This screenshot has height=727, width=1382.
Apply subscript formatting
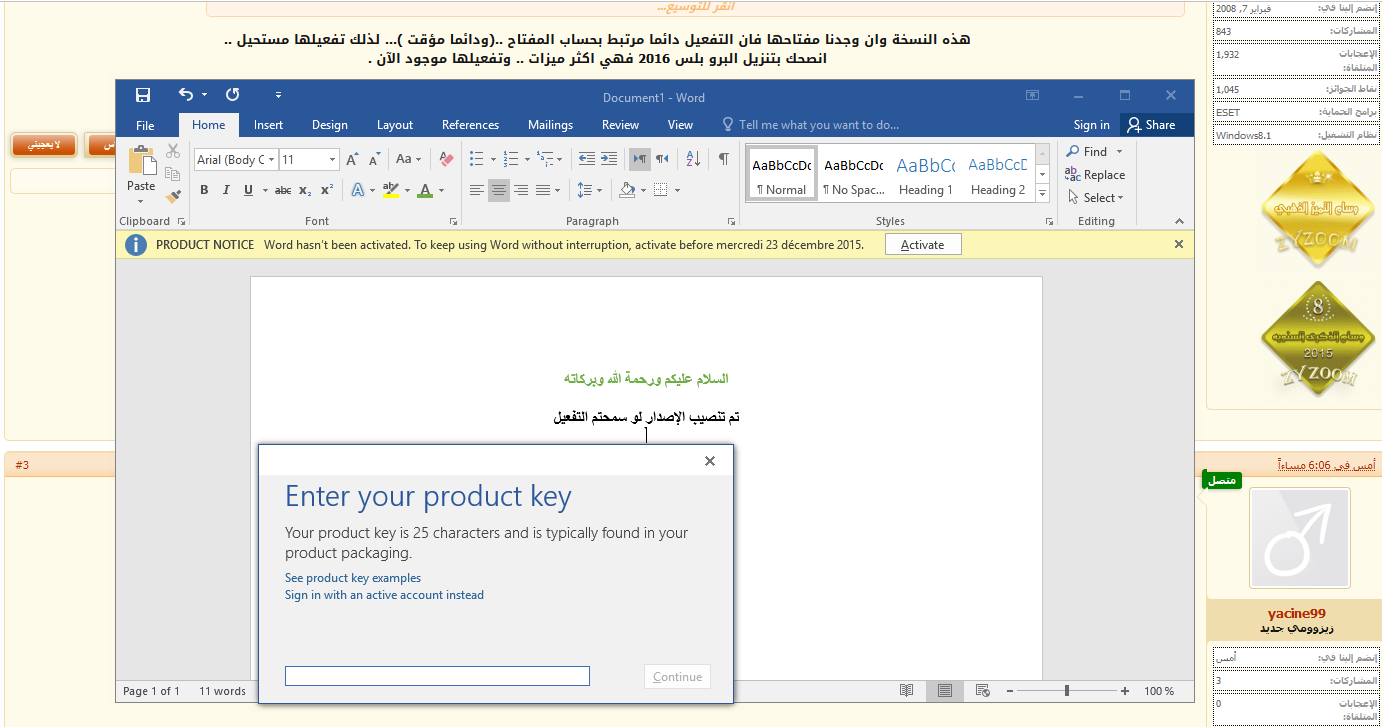305,190
